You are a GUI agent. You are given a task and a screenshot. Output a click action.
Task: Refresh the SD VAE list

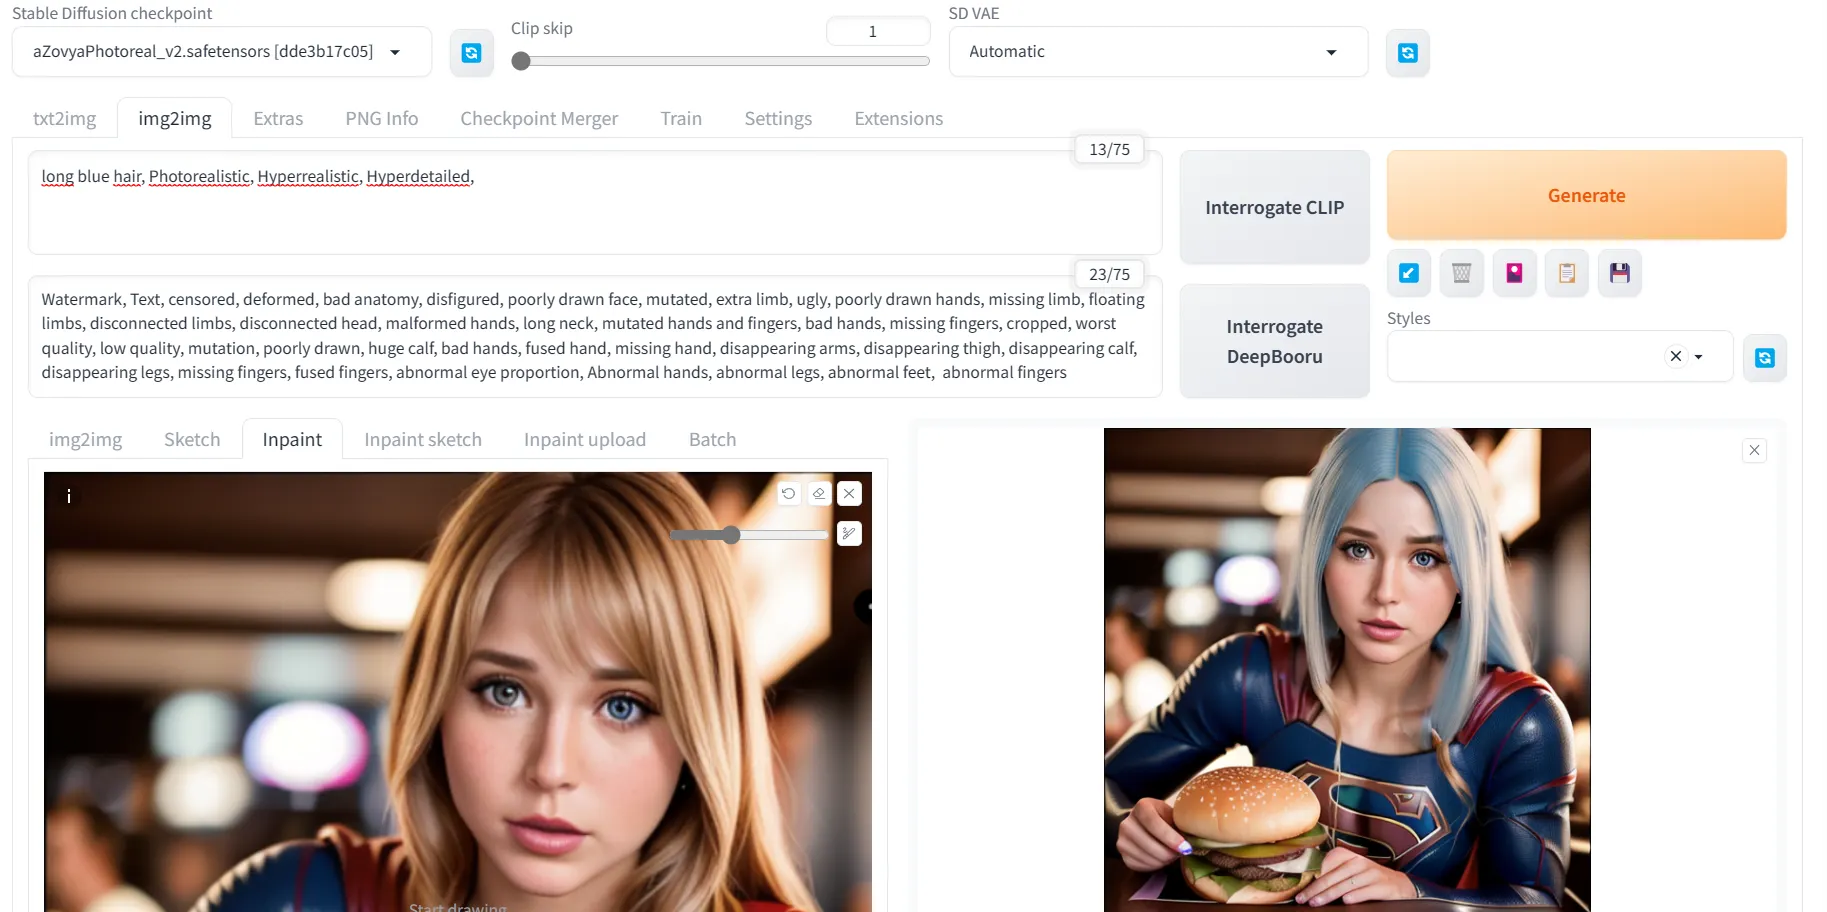1407,53
